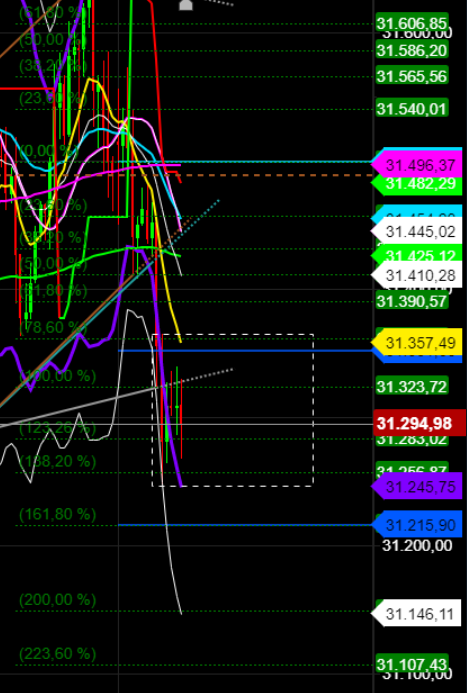Select the white price tag 31.410,28
Viewport: 467px width, 693px height.
(x=417, y=275)
